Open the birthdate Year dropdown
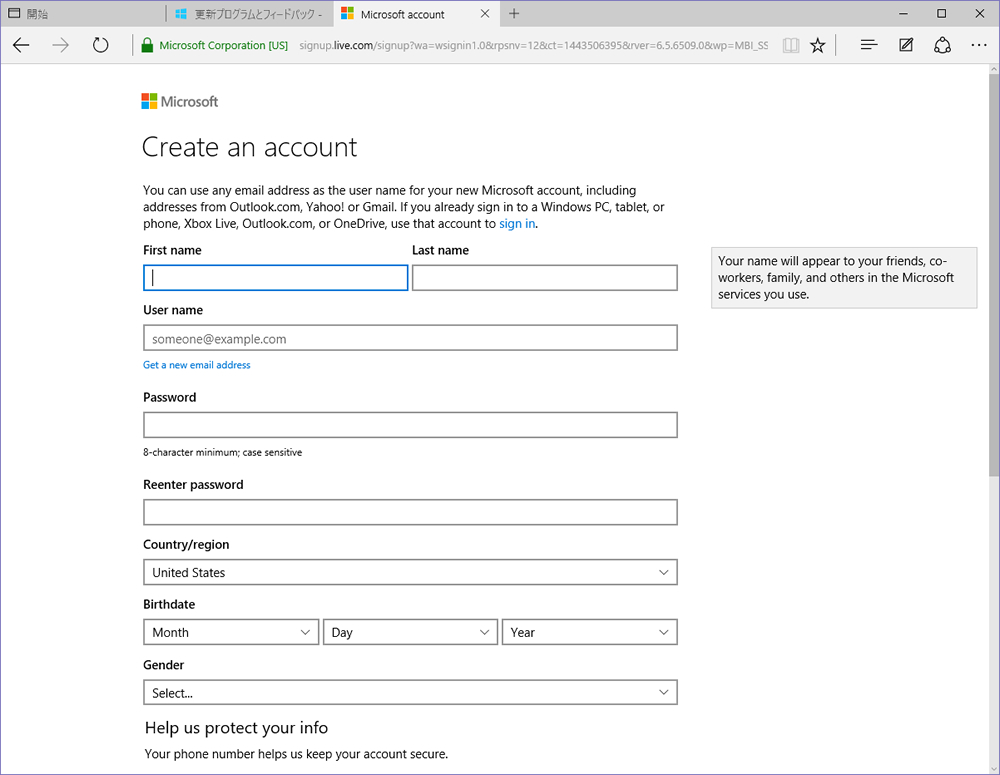The width and height of the screenshot is (1000, 775). click(x=589, y=632)
